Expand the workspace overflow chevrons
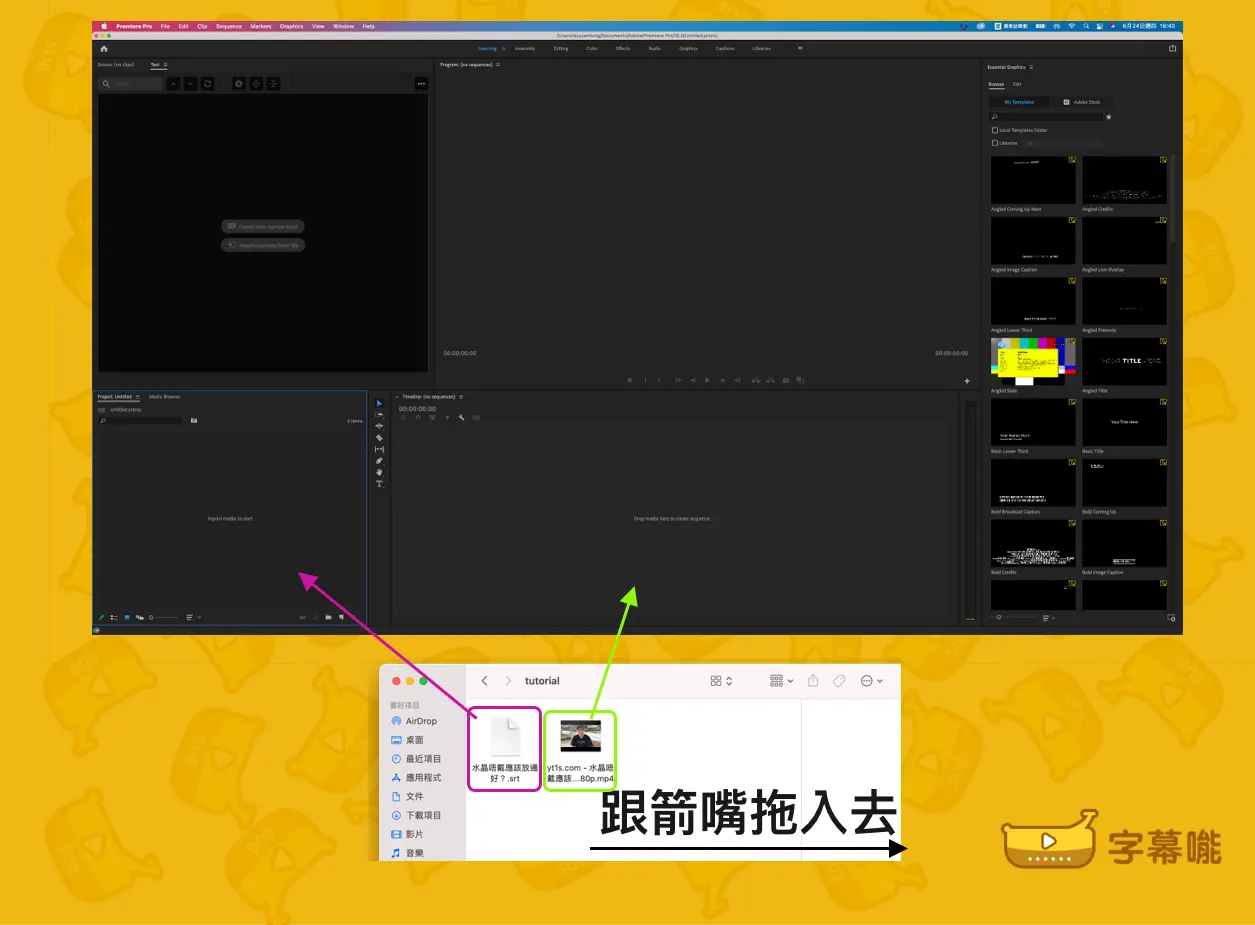Image resolution: width=1255 pixels, height=925 pixels. (799, 48)
